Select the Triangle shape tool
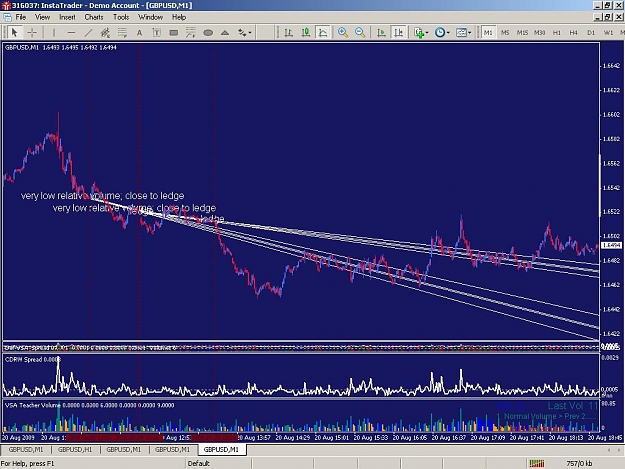 (225, 32)
